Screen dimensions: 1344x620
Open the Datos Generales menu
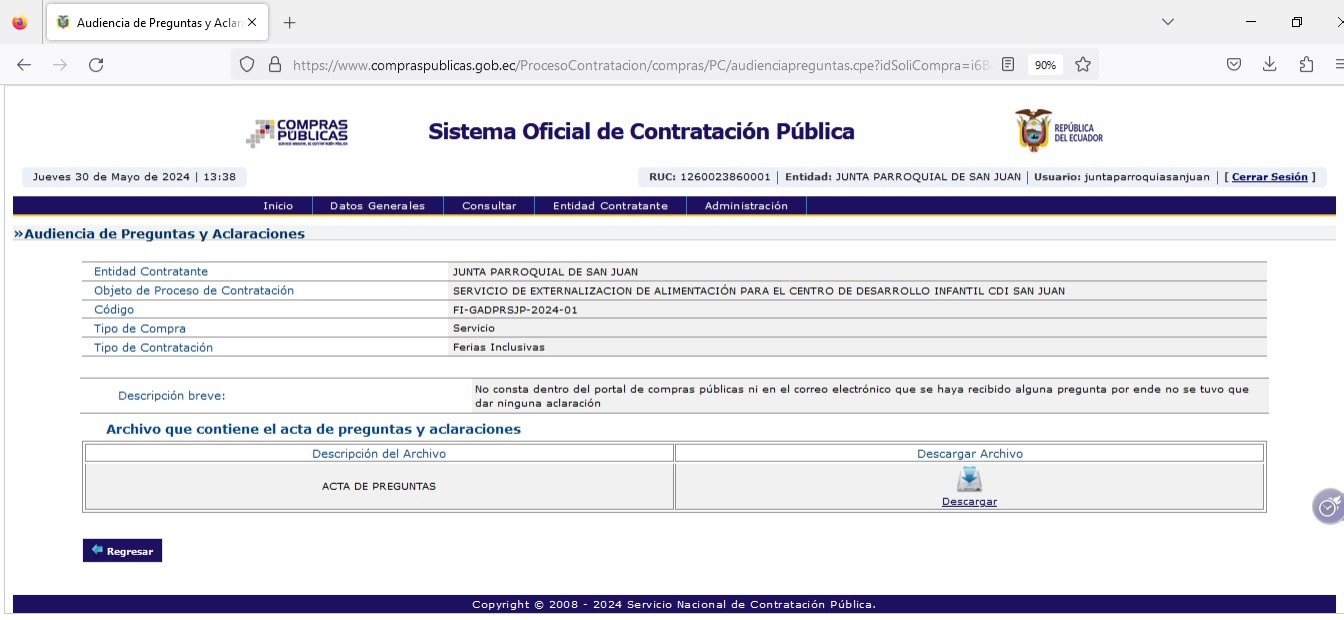click(377, 206)
